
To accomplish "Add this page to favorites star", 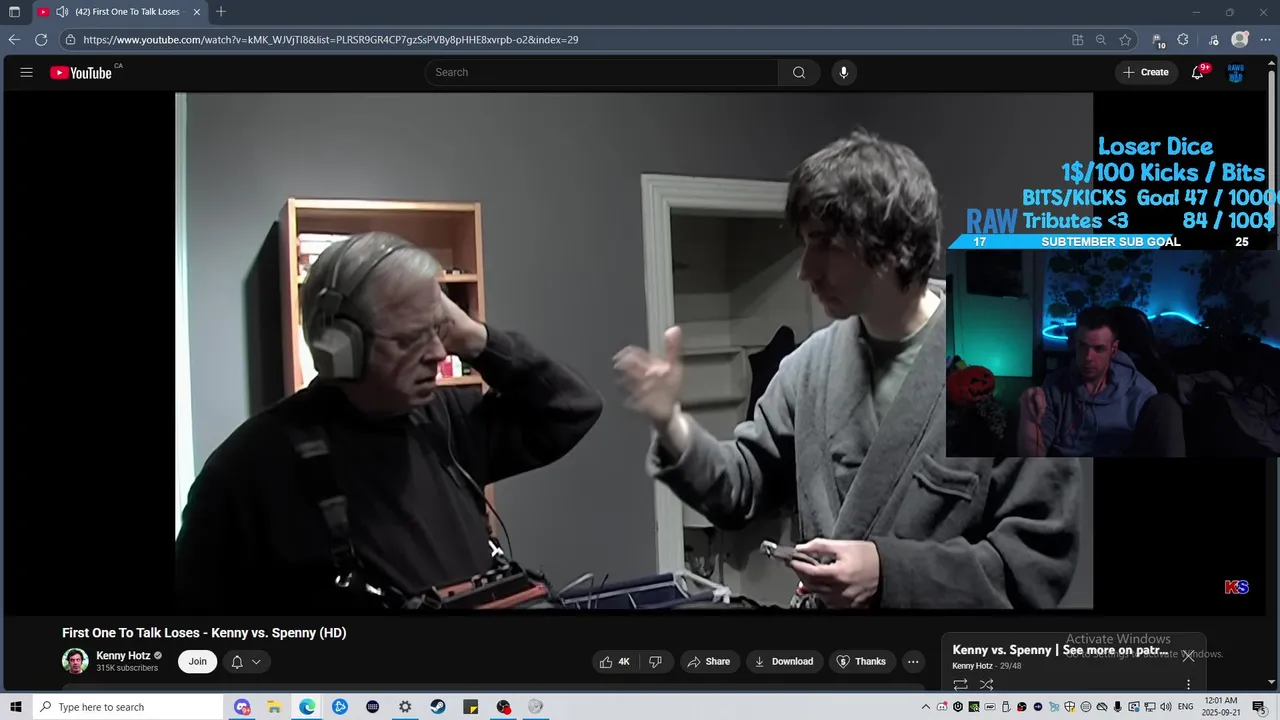I will [1125, 40].
